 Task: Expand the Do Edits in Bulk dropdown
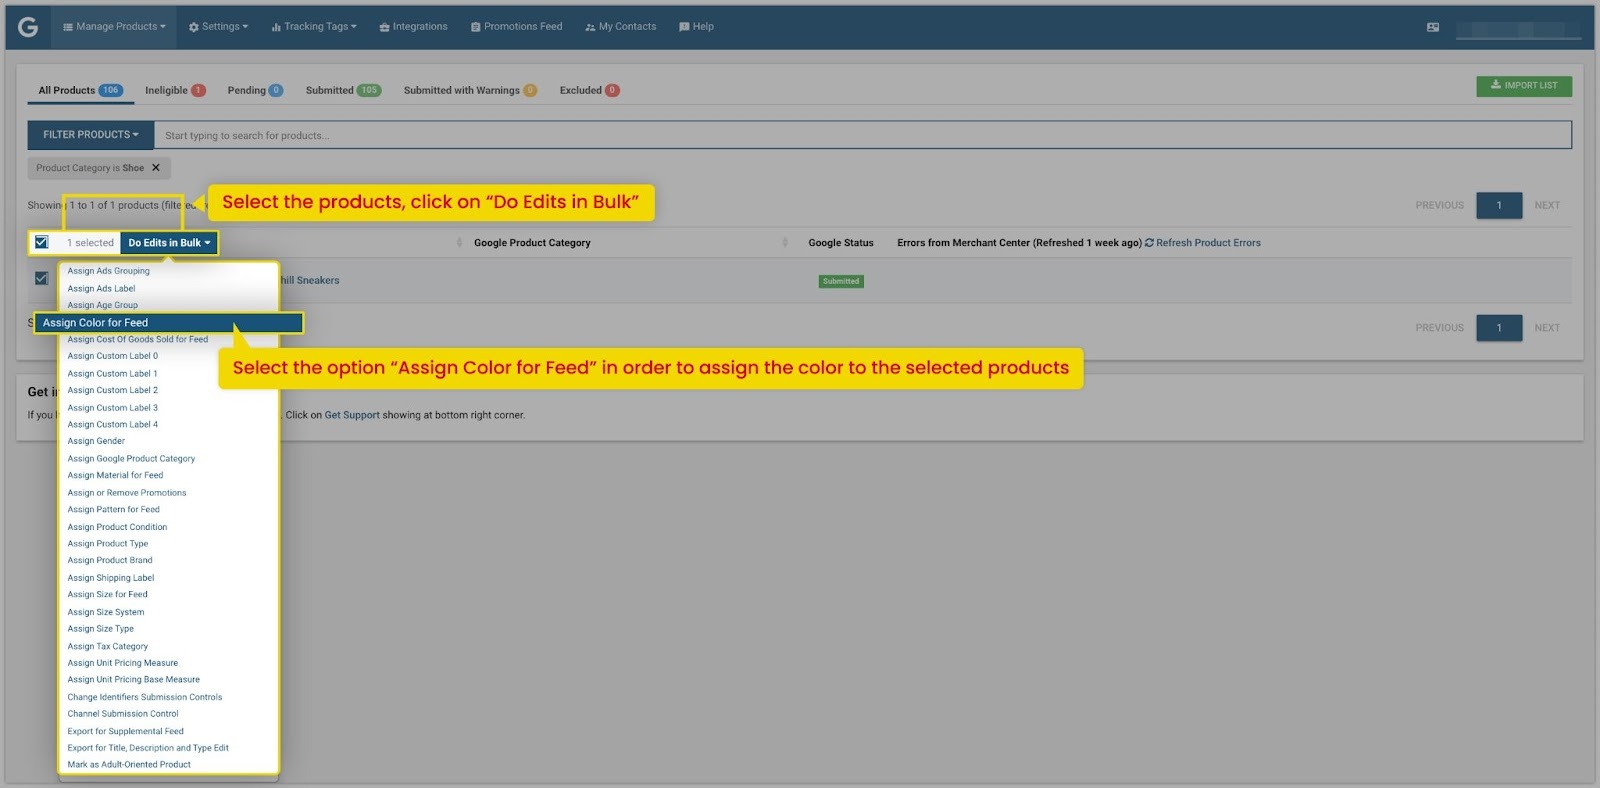tap(168, 243)
